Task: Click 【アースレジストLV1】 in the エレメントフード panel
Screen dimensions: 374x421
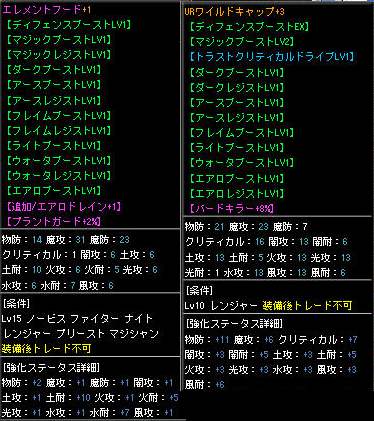Action: 54,100
